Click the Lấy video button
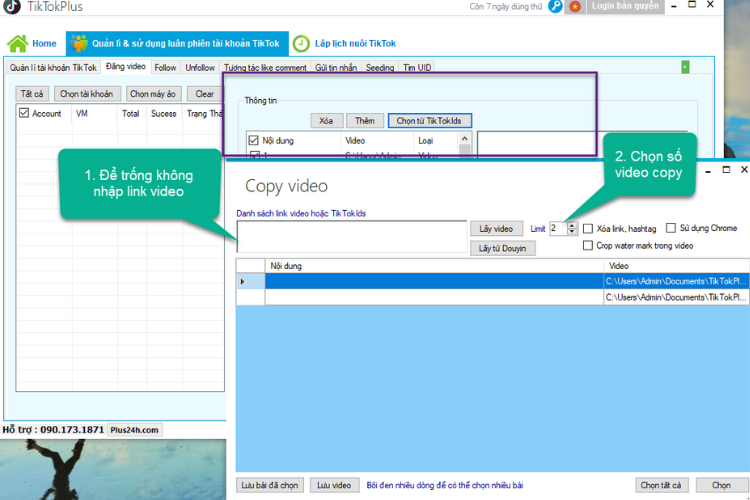 [x=496, y=229]
